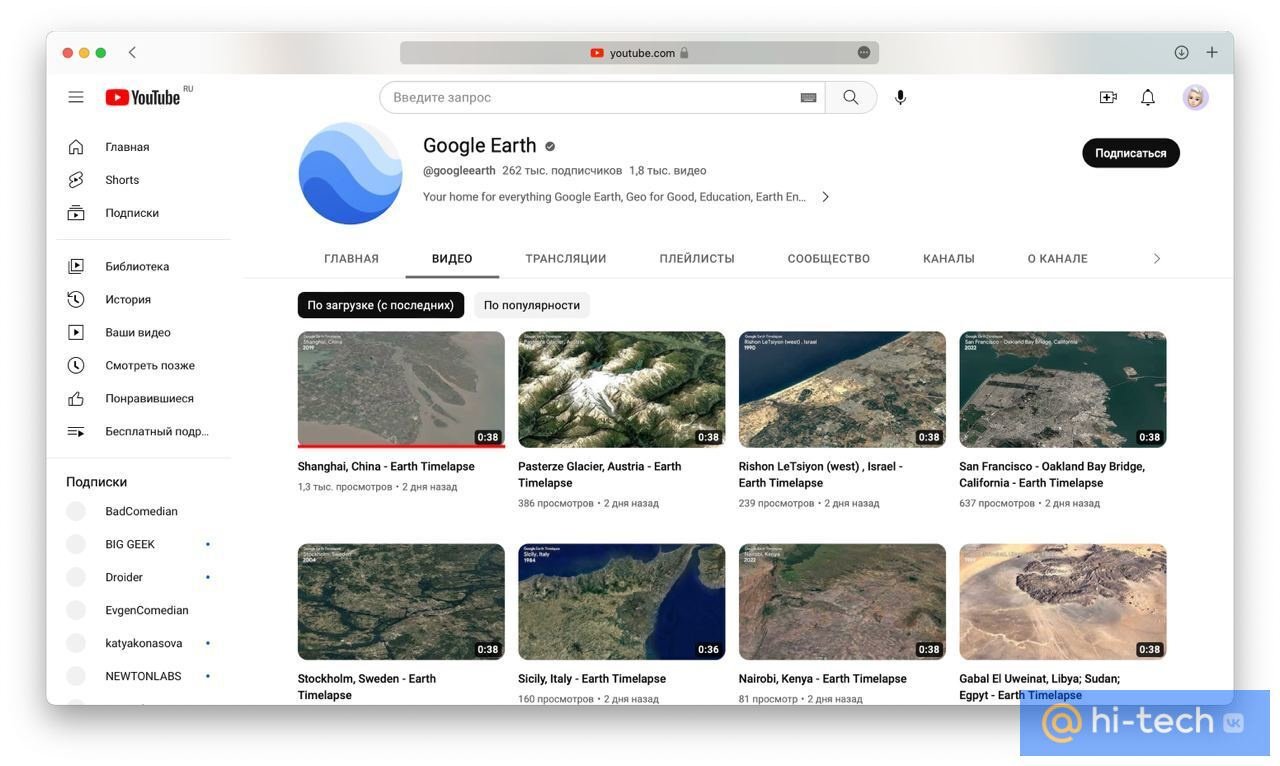Open Sicily, Italy thumbnail

point(622,601)
